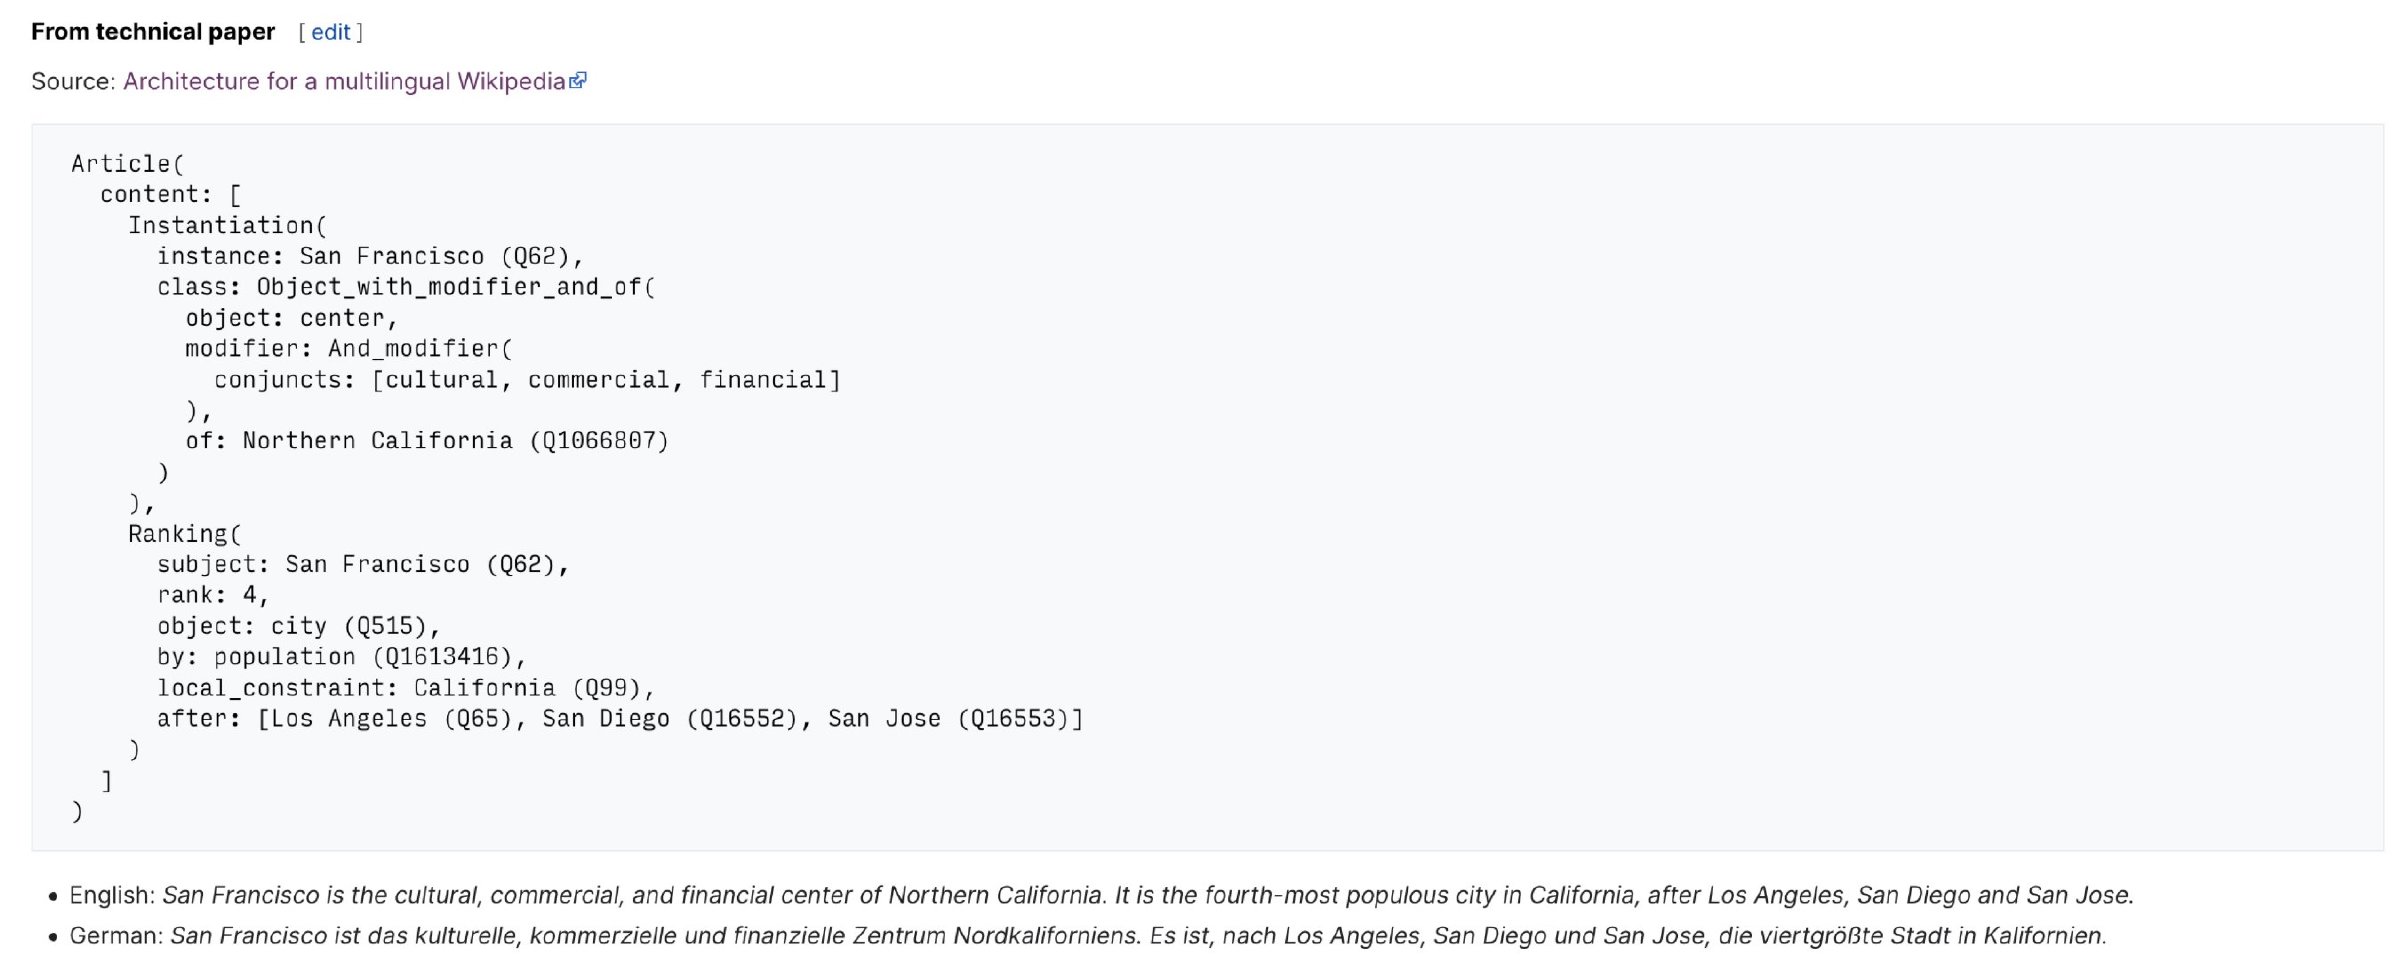Click the "of: Northern California (Q1066807)" line
The image size is (2401, 960).
point(426,441)
